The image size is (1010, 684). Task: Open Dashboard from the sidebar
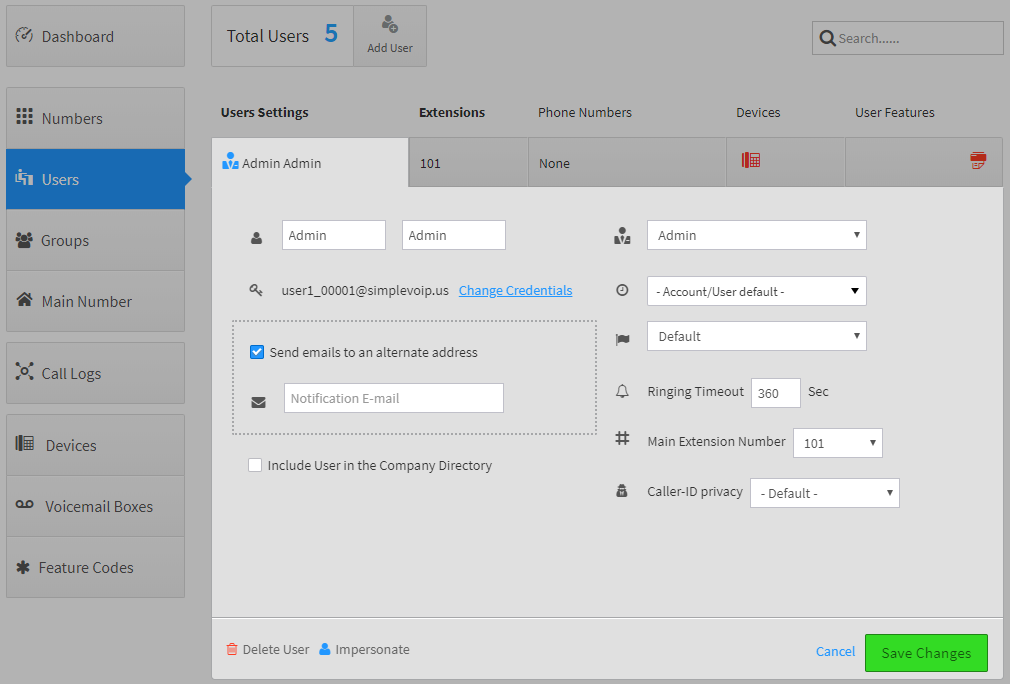point(95,36)
